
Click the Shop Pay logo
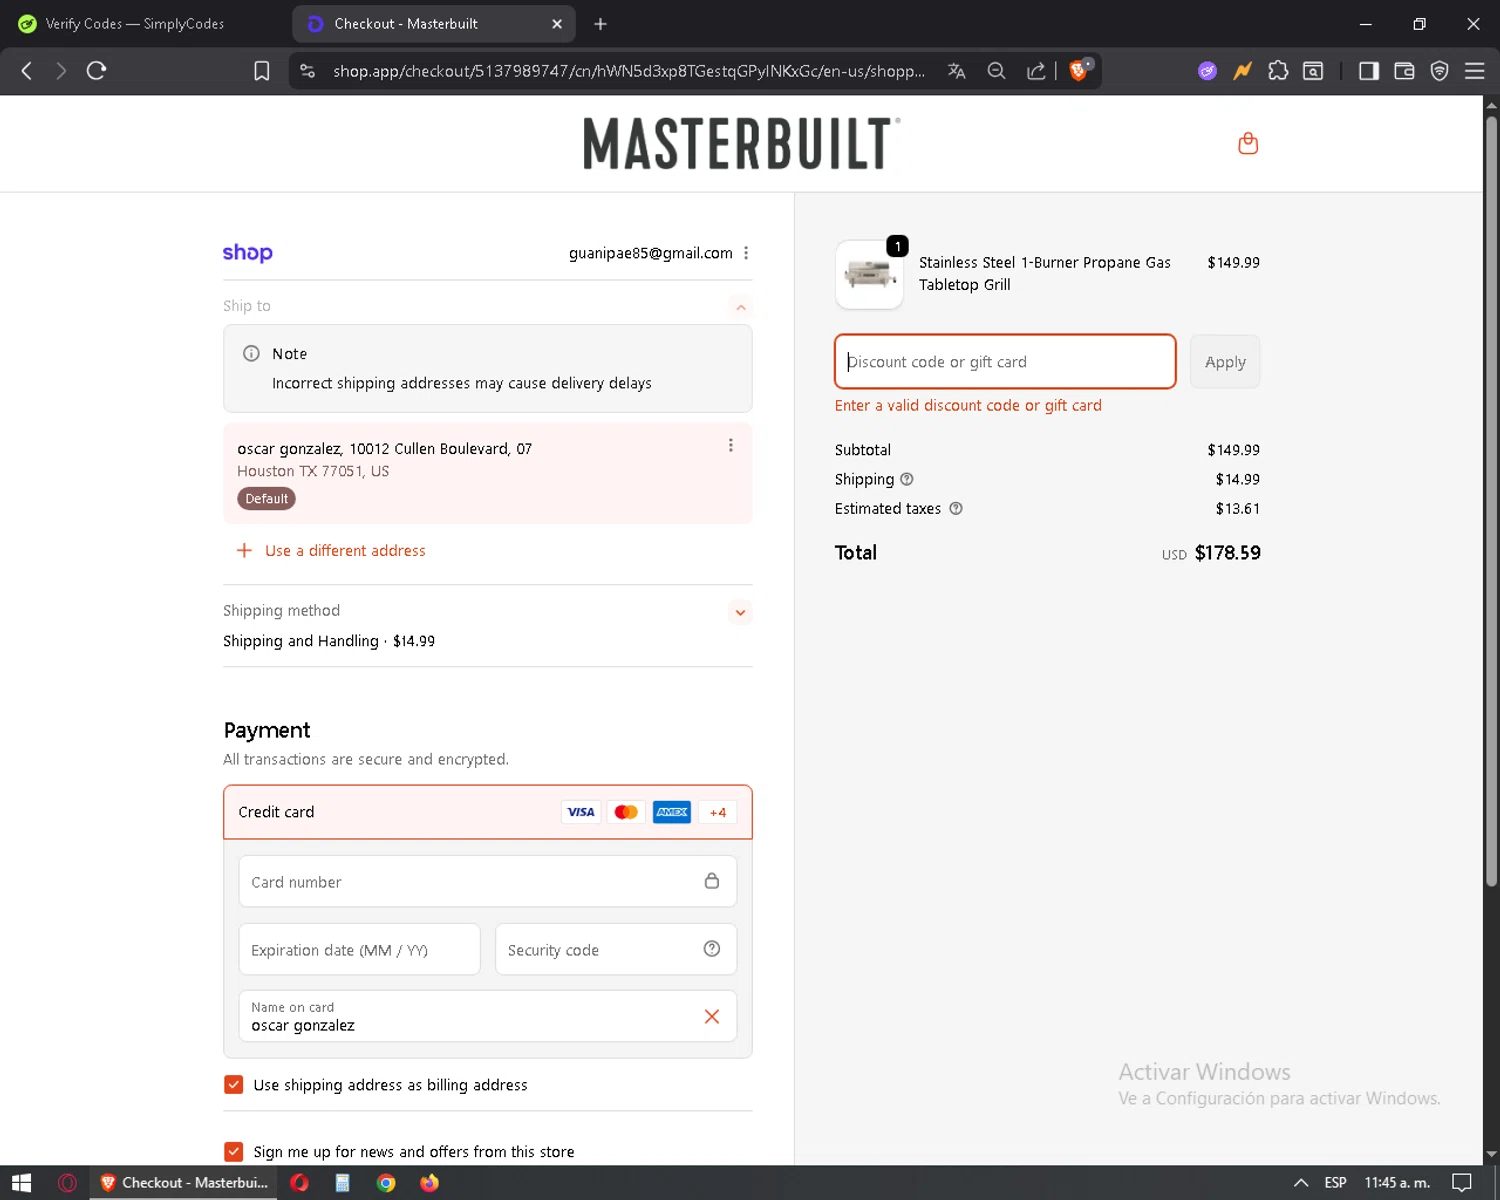coord(247,252)
